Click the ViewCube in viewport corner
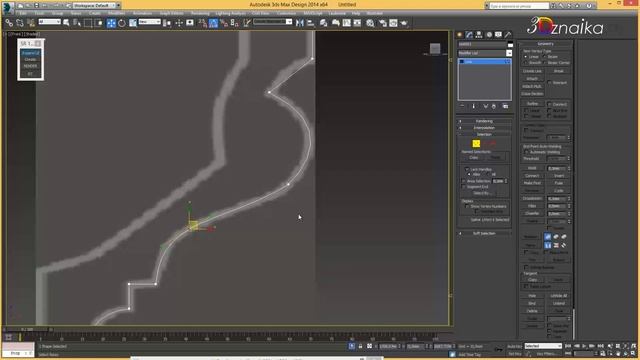This screenshot has height=360, width=640. tap(435, 49)
